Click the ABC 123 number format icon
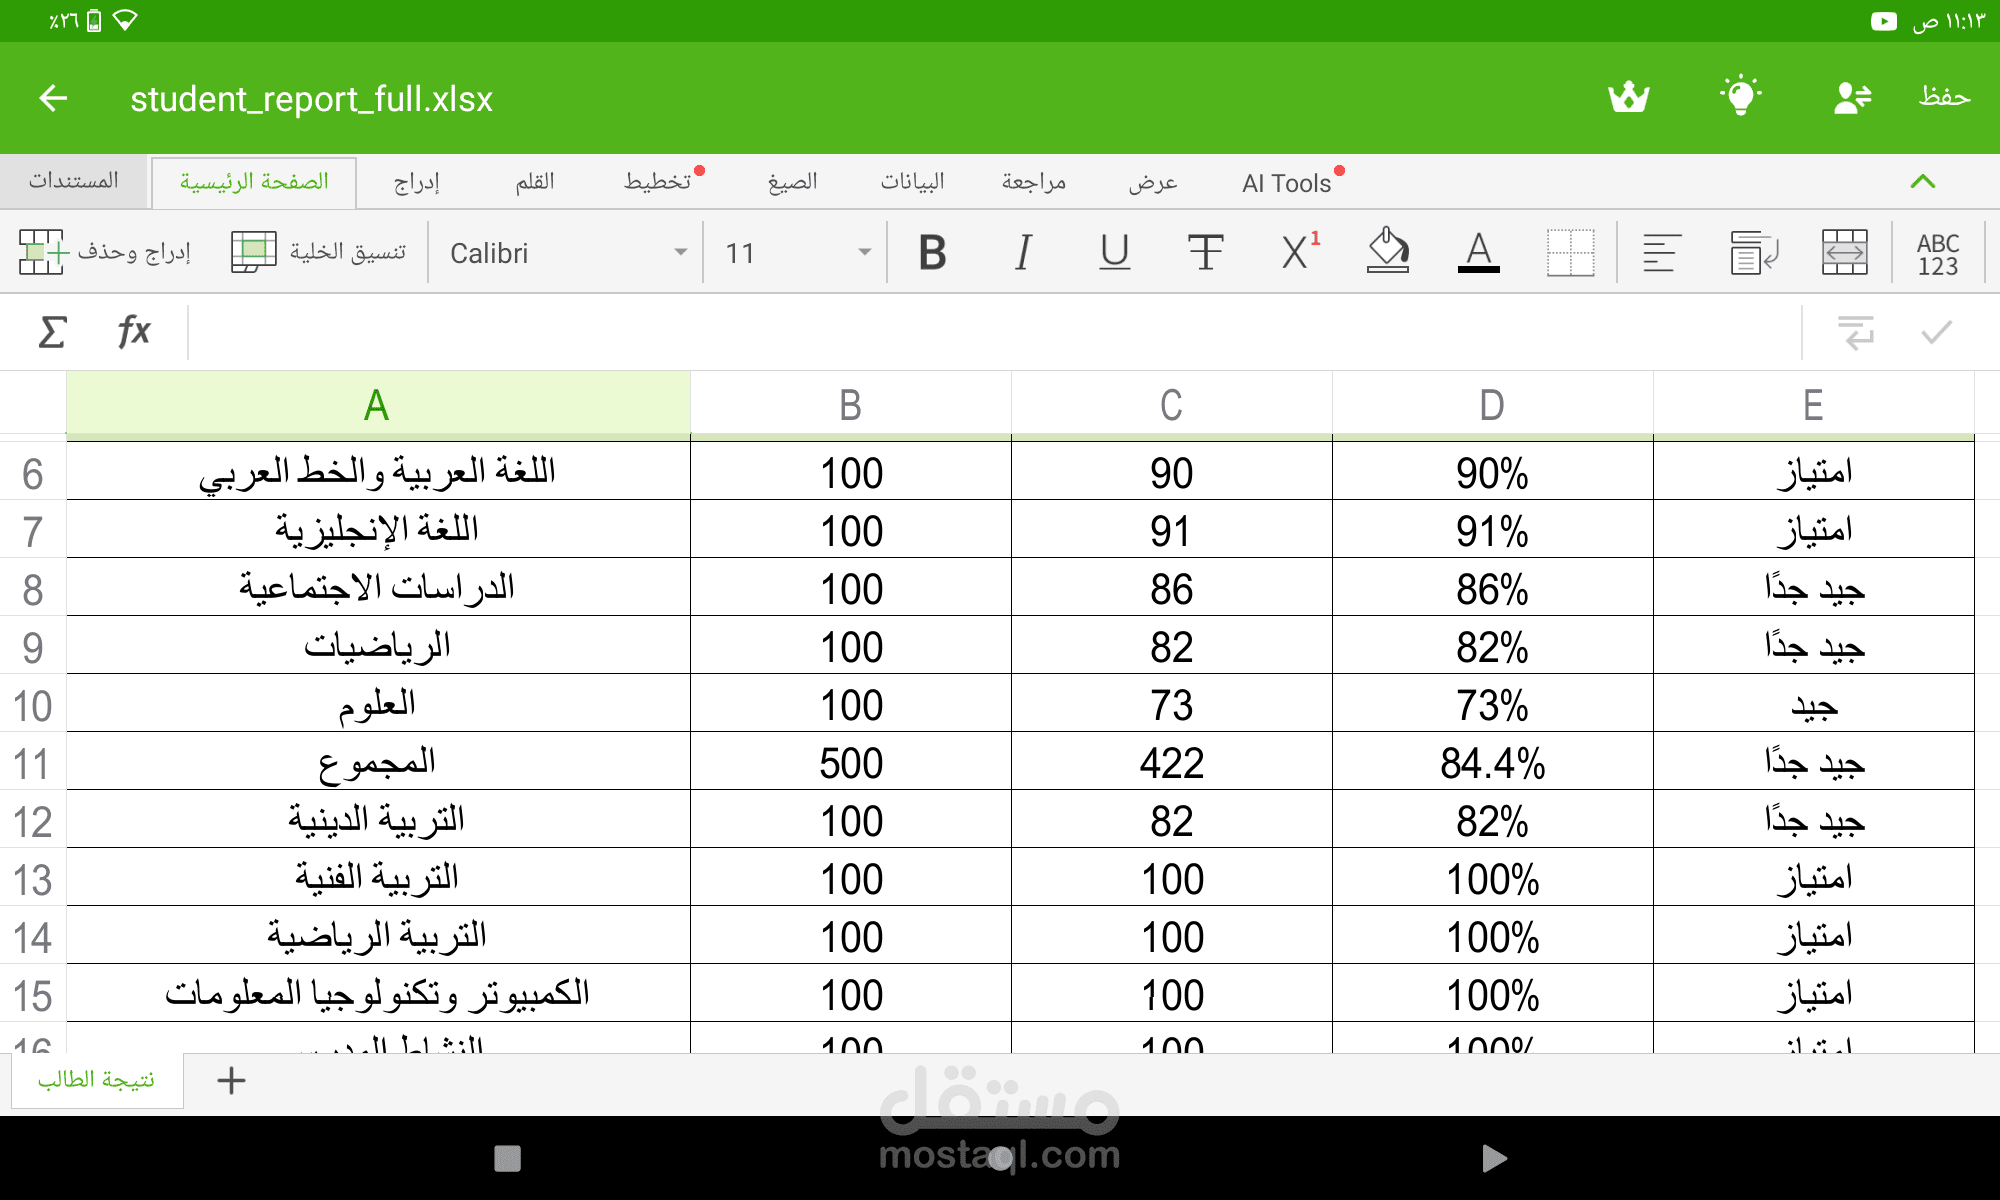The width and height of the screenshot is (2000, 1200). point(1937,254)
